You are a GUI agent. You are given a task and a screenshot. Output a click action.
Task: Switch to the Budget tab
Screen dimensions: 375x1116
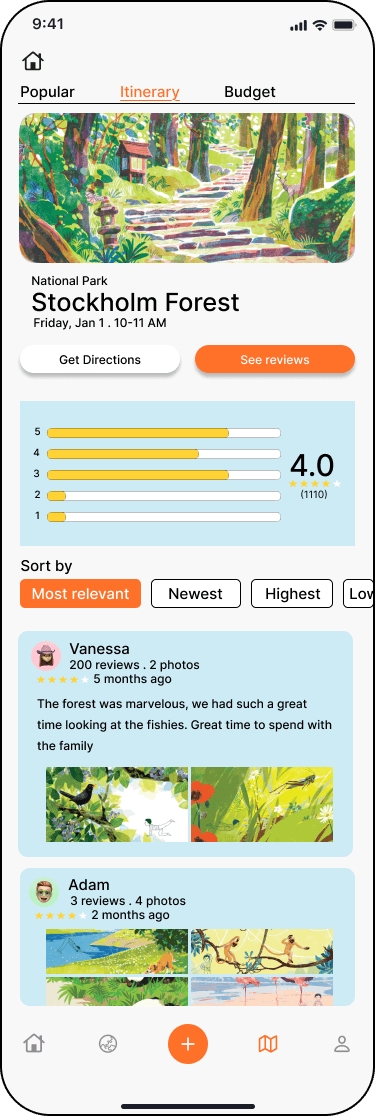point(250,92)
